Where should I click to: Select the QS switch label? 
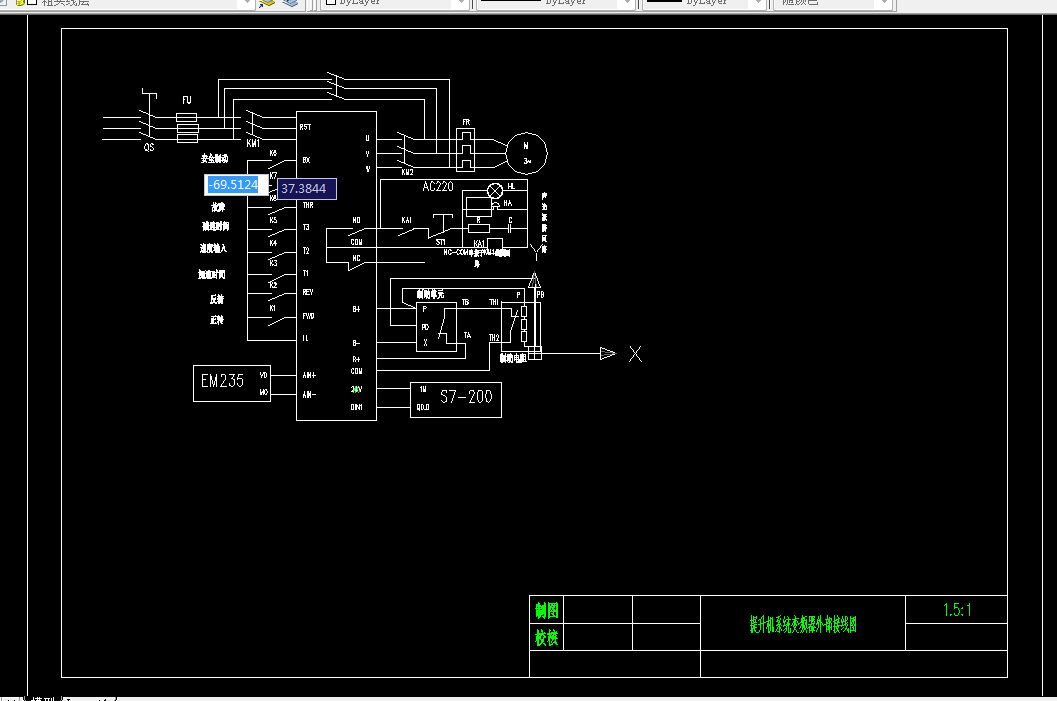149,147
